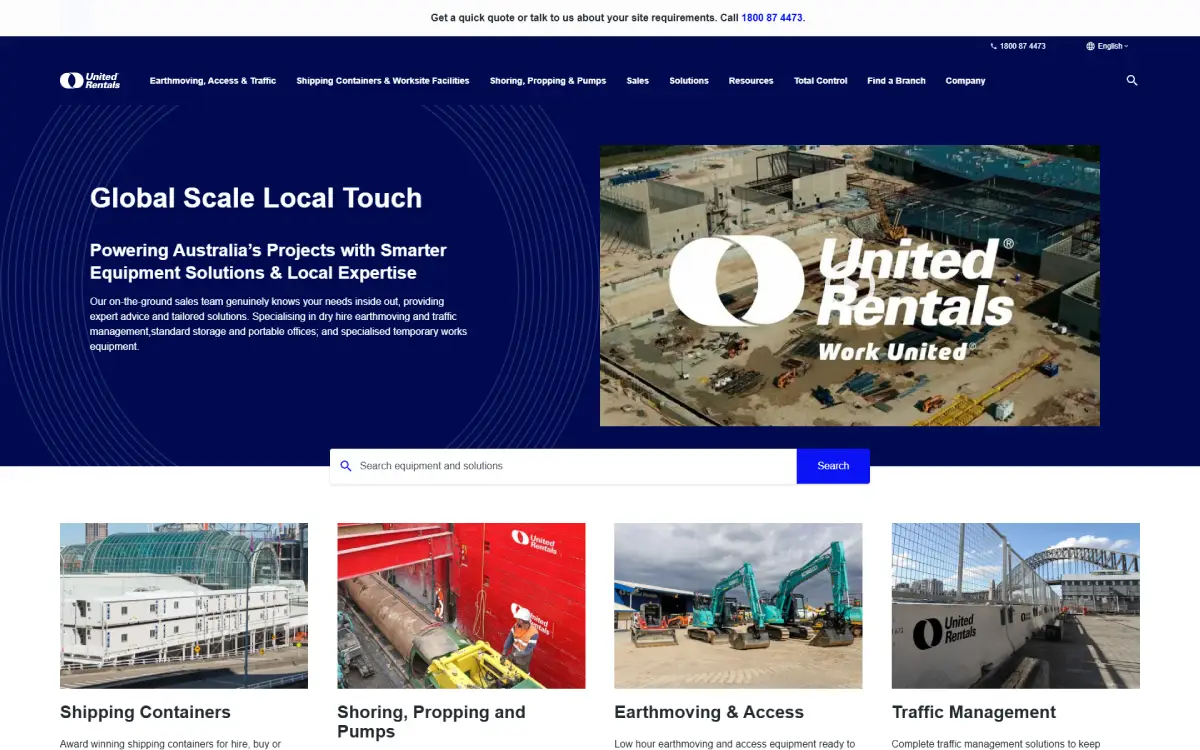Play the United Rentals hero video

[x=850, y=286]
